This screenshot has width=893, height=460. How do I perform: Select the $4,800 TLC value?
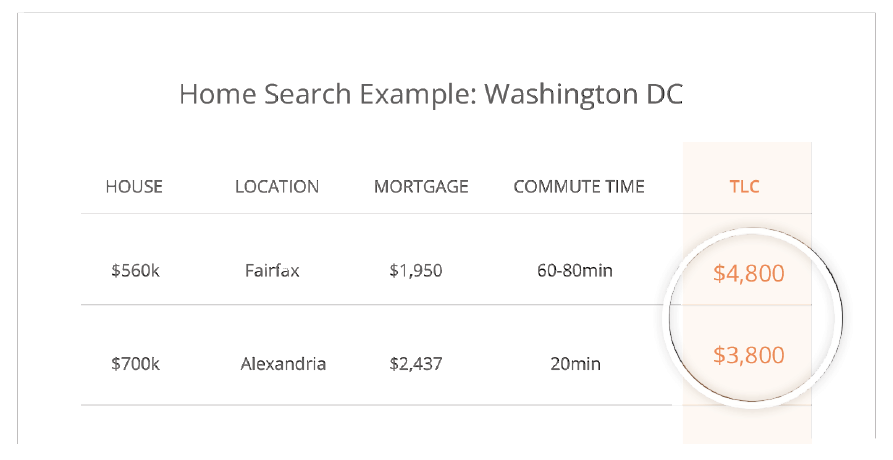[748, 273]
